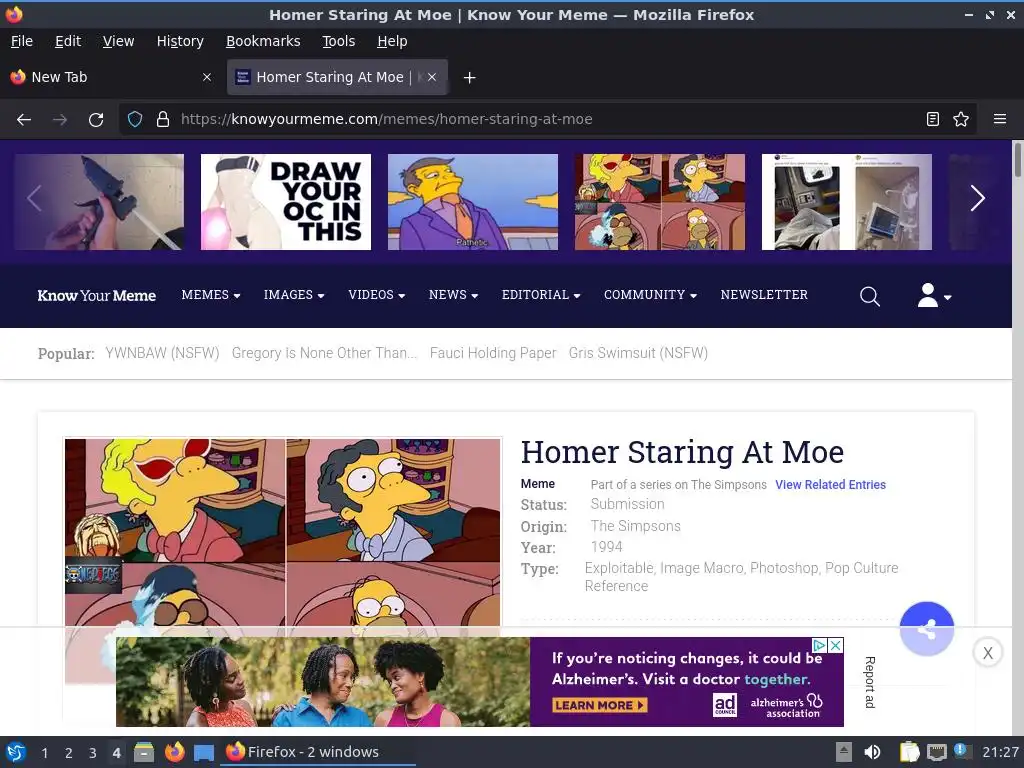Expand the NEWS dropdown

[453, 295]
